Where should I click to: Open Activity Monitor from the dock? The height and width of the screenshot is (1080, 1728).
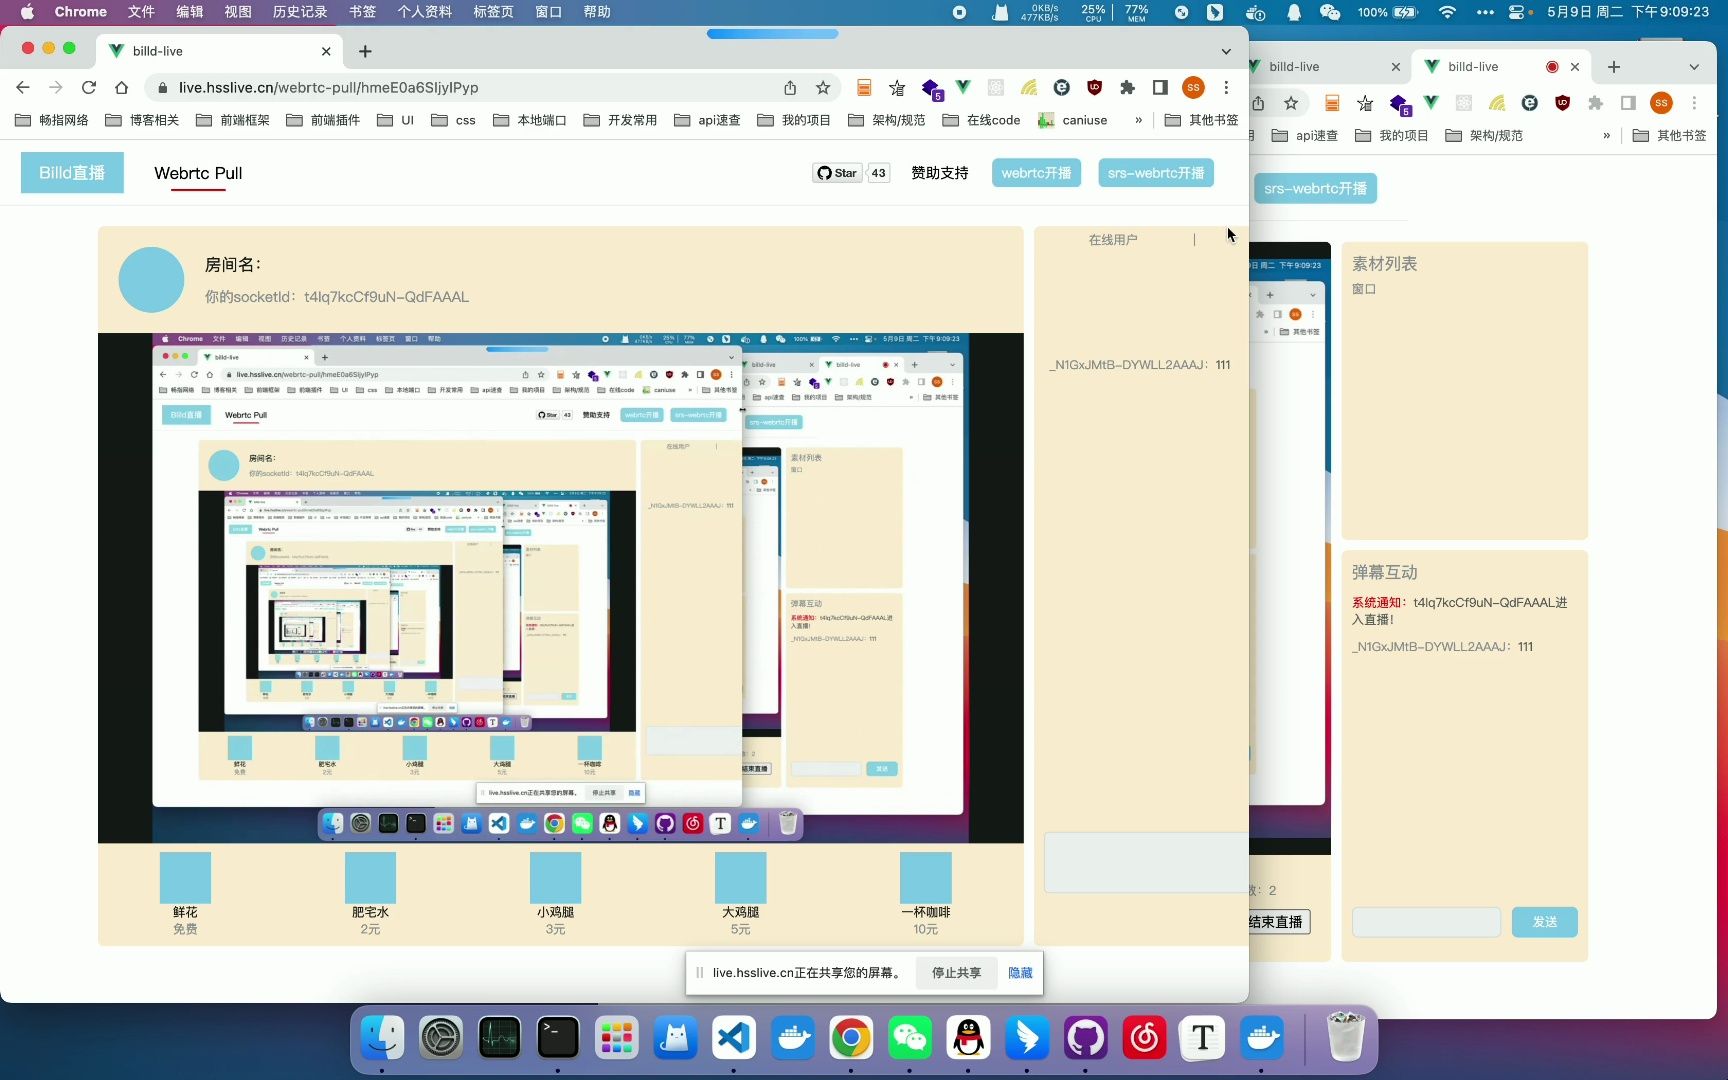click(x=499, y=1038)
